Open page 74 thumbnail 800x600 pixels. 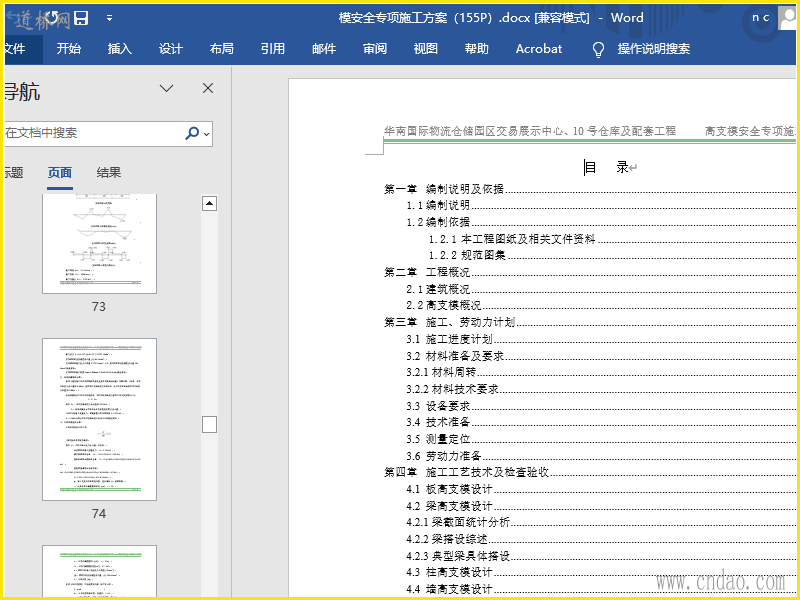point(99,419)
